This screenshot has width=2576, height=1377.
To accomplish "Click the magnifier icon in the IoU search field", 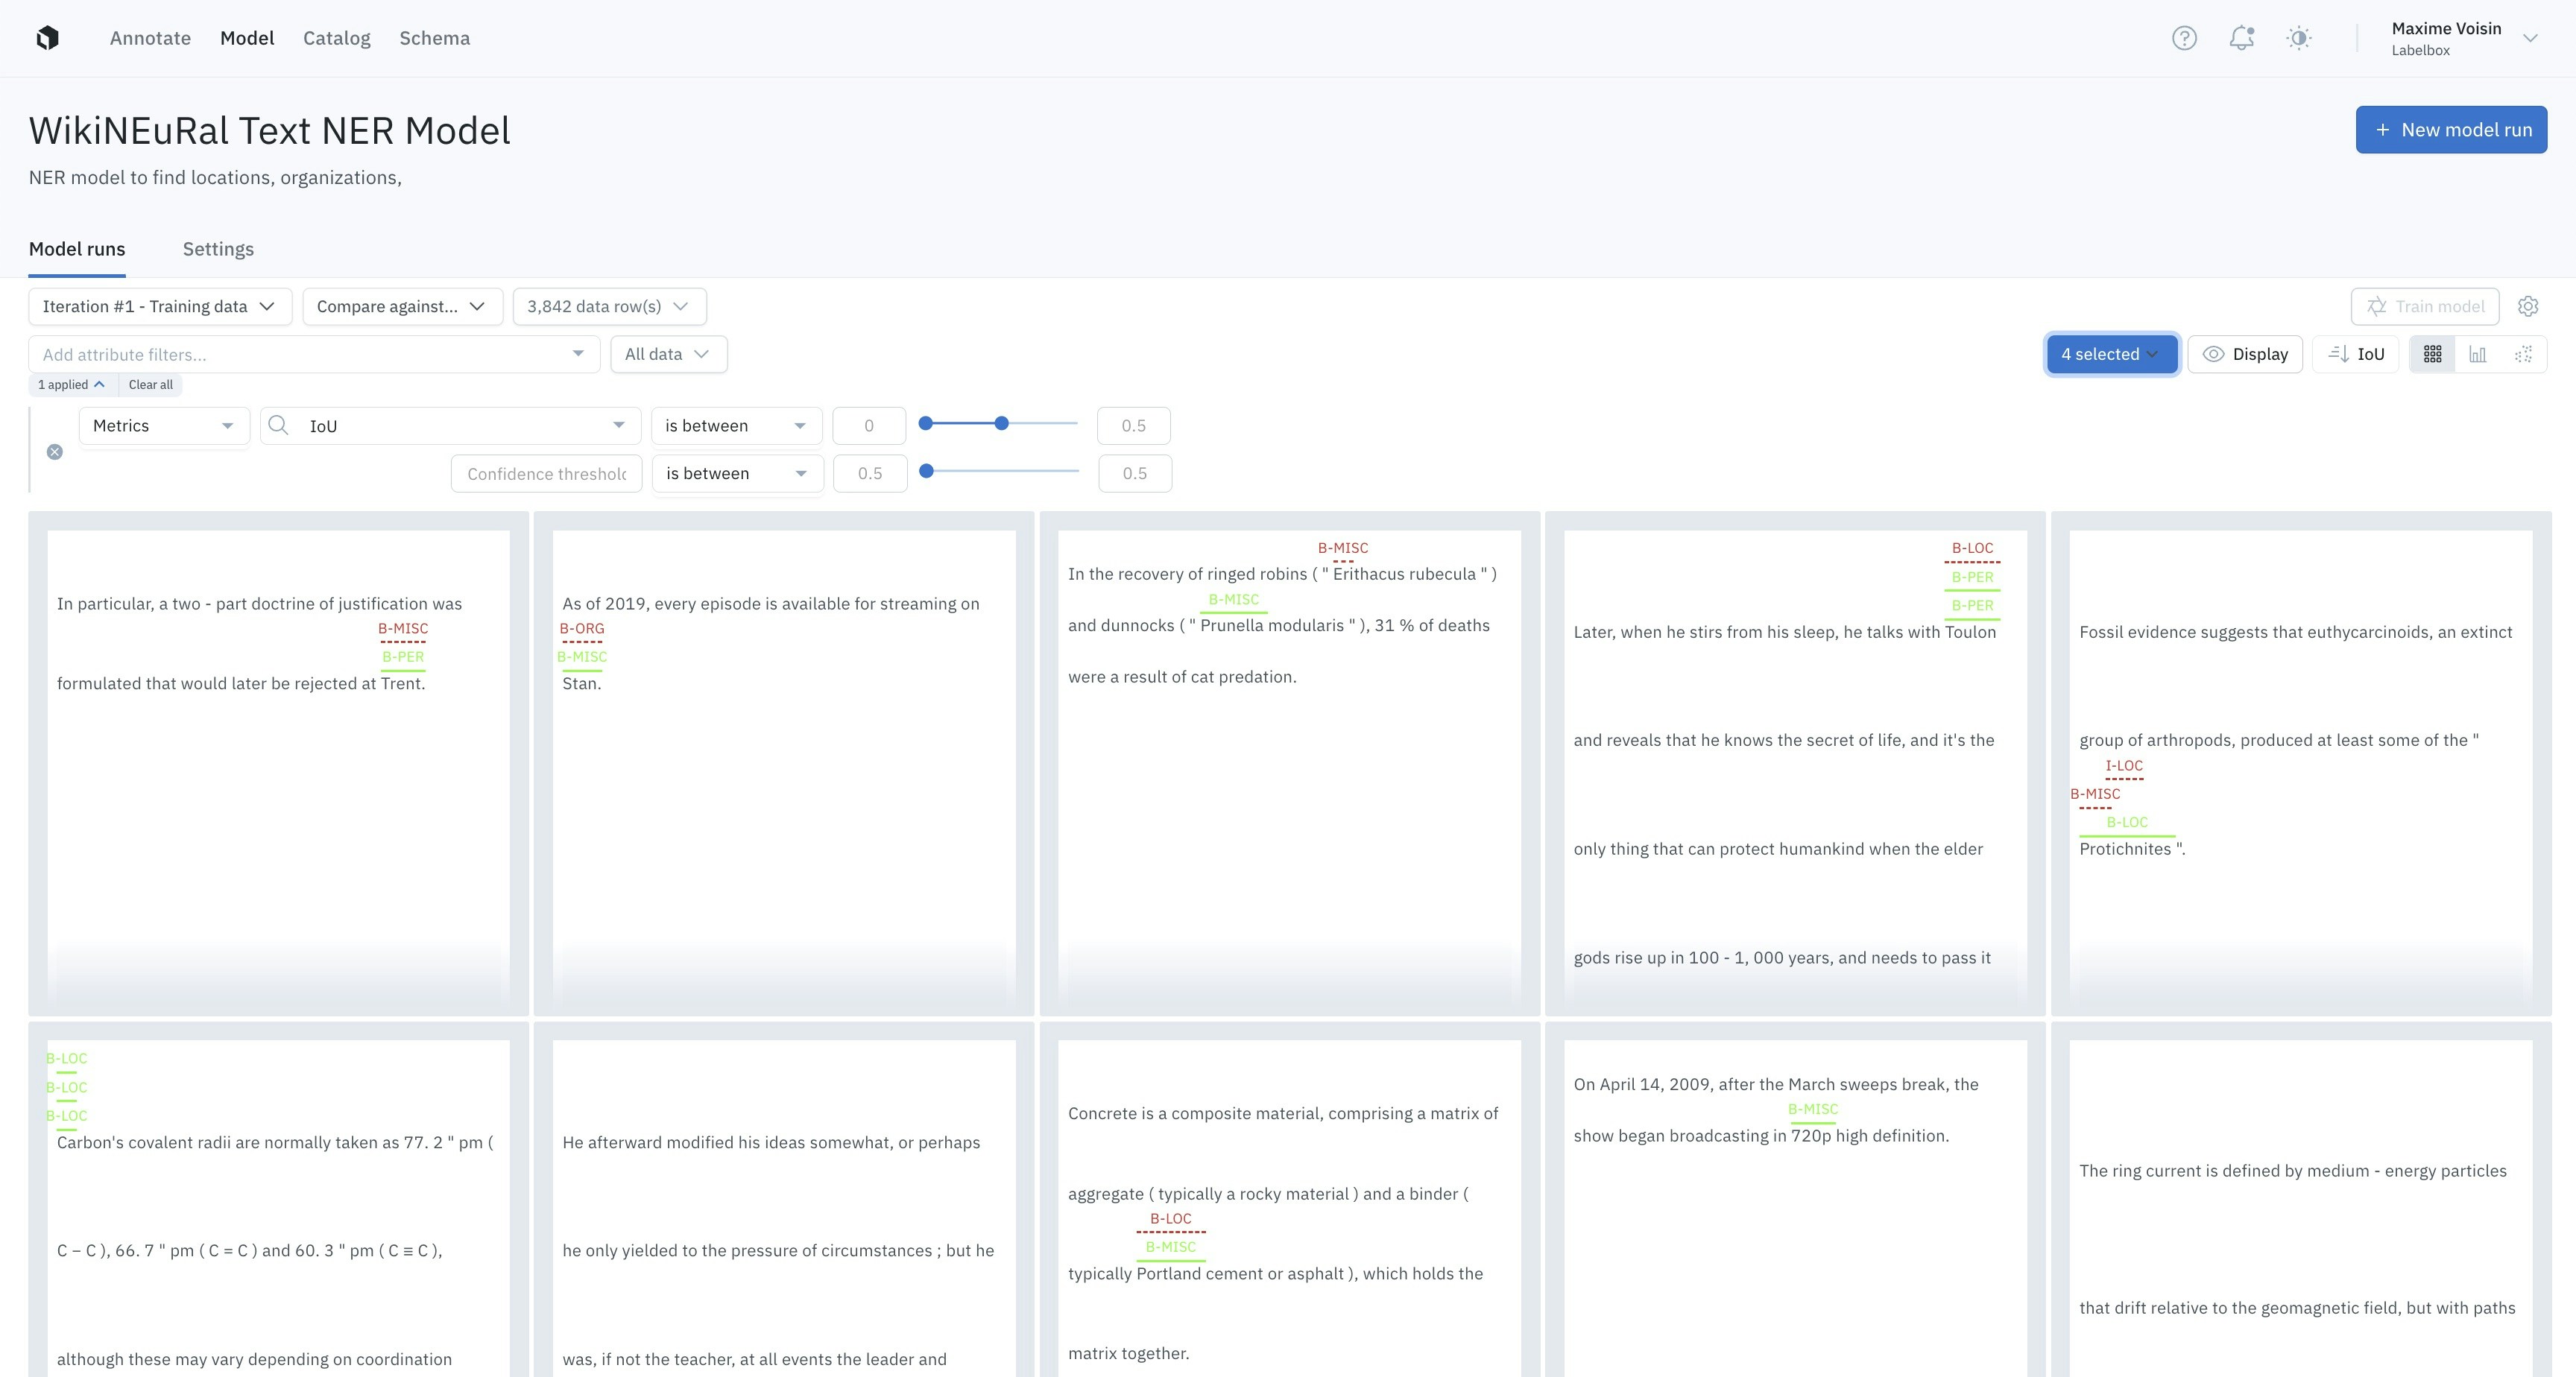I will coord(279,425).
